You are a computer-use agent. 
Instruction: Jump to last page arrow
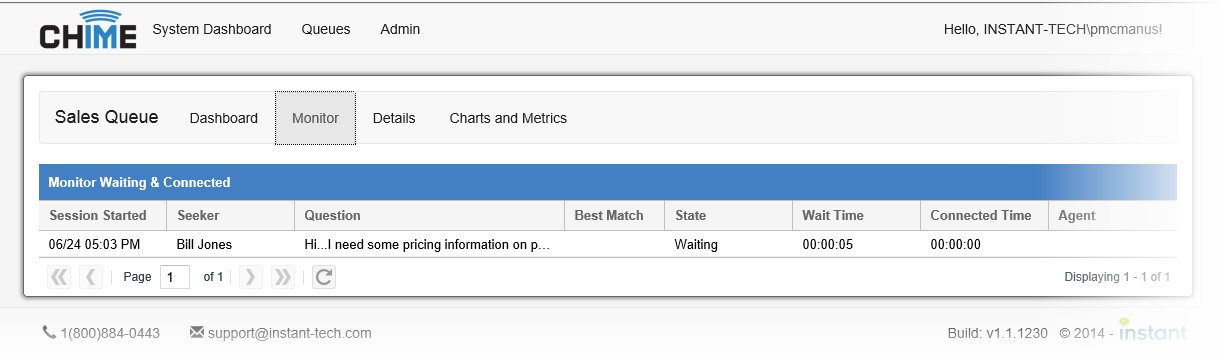point(282,277)
